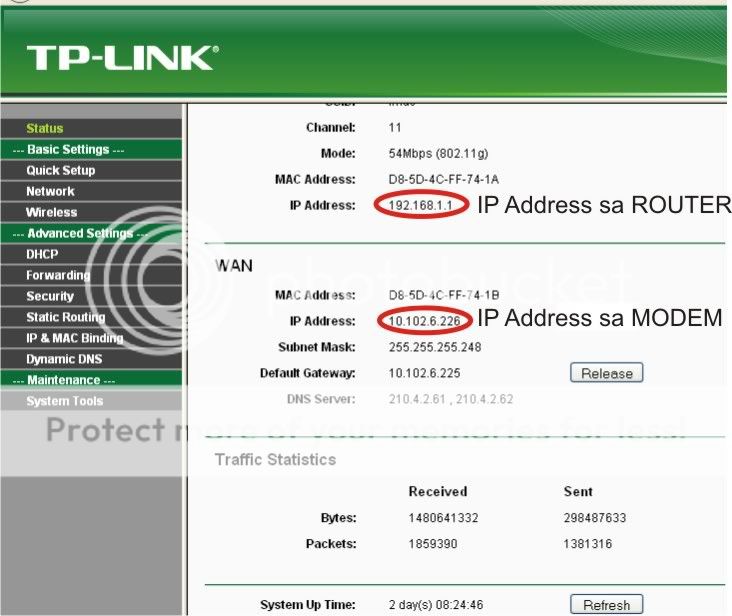732x616 pixels.
Task: Click received packets value 1859390
Action: click(433, 544)
